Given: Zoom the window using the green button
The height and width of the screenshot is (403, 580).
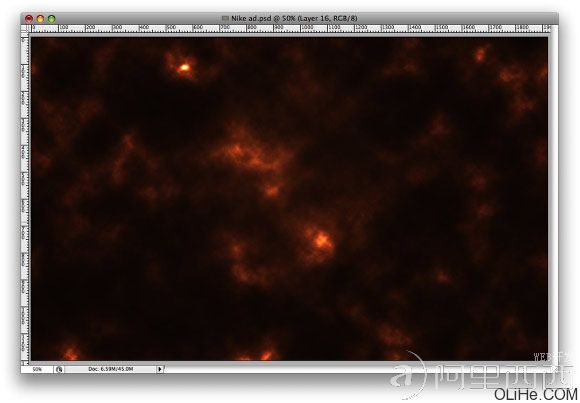Looking at the screenshot, I should click(x=52, y=19).
